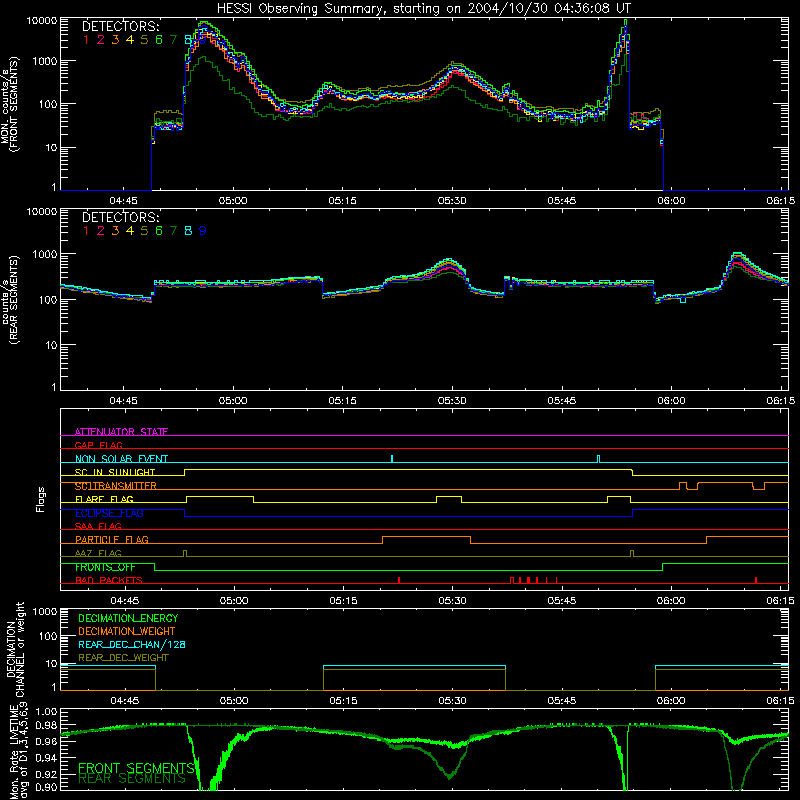
Task: Select detector 4 label in rear segments legend
Action: coord(130,231)
